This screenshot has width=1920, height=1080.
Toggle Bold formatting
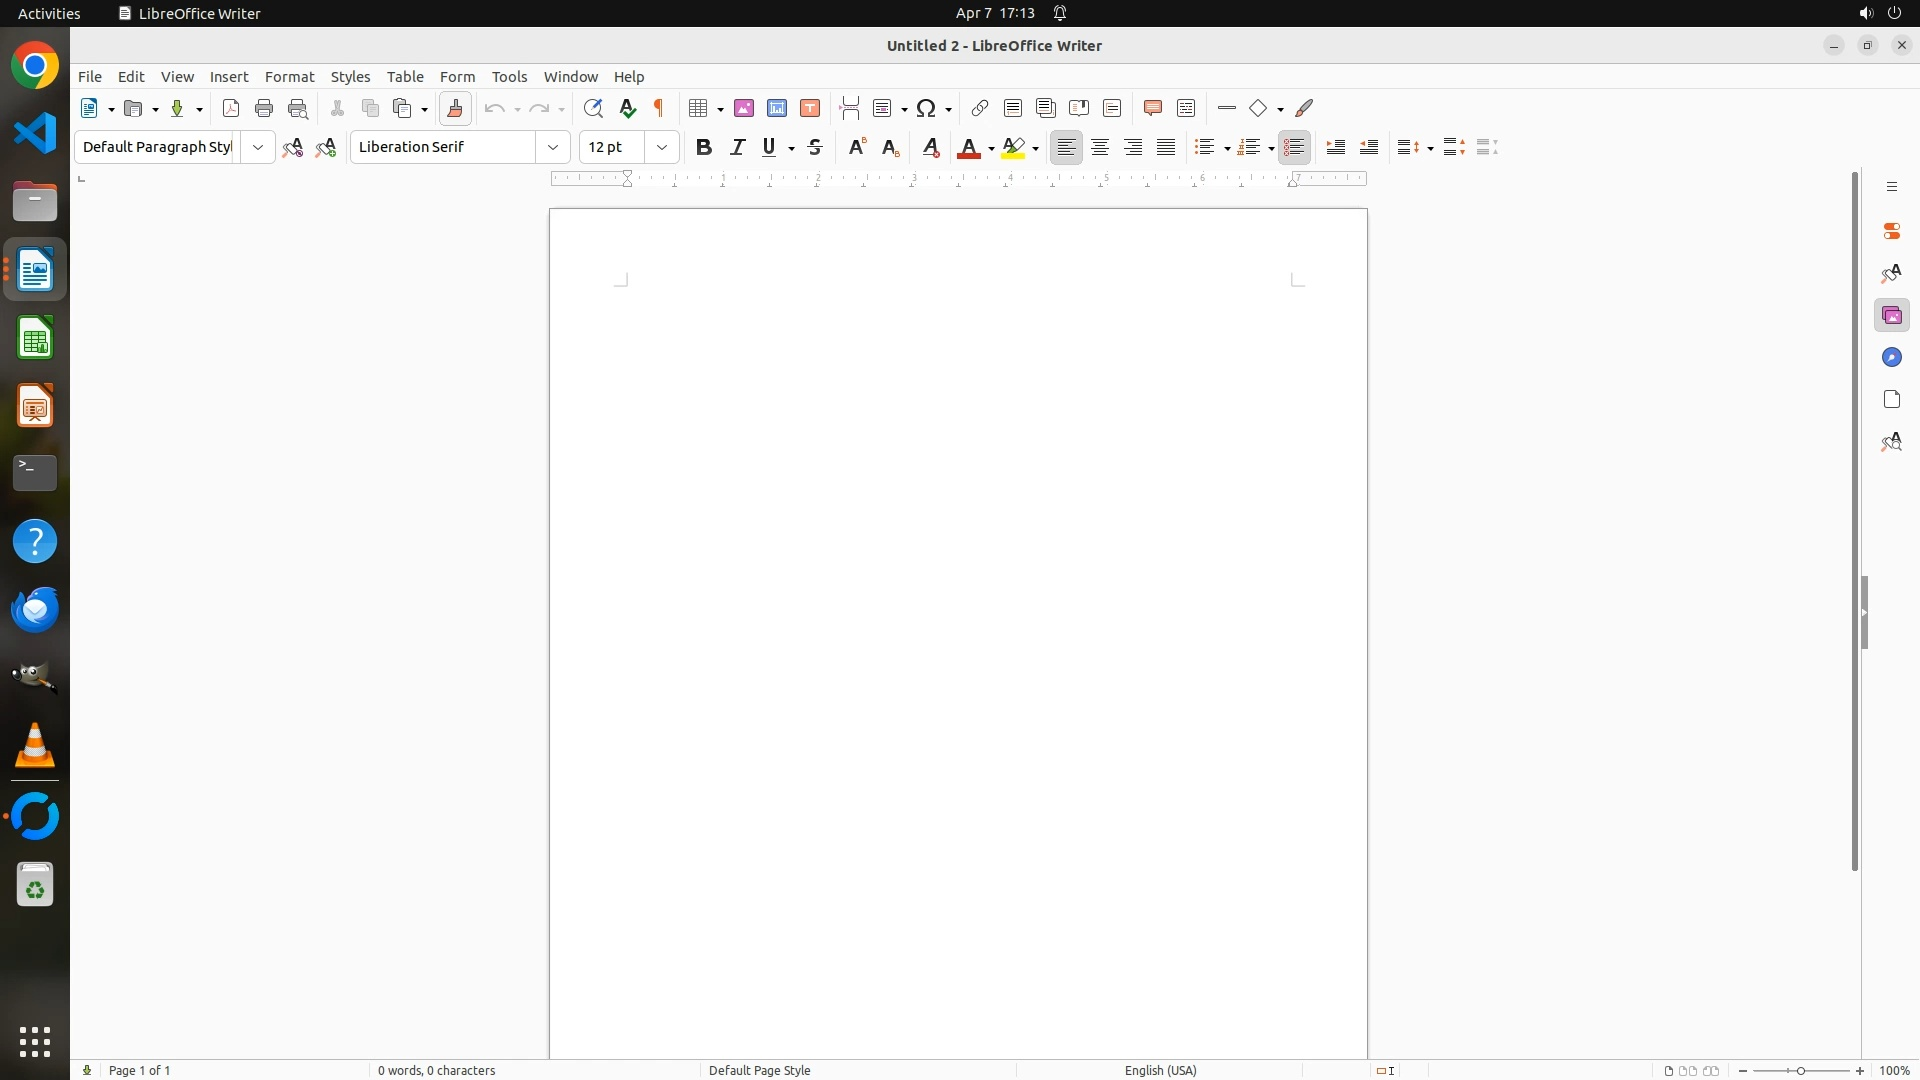pyautogui.click(x=704, y=147)
